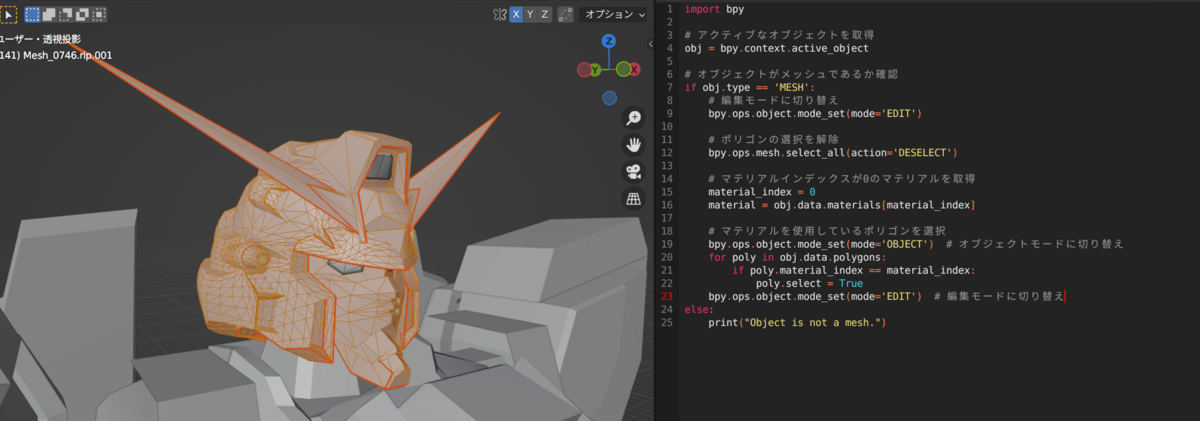Image resolution: width=1200 pixels, height=421 pixels.
Task: Click the butterfly mesh symmetry icon
Action: click(x=499, y=14)
